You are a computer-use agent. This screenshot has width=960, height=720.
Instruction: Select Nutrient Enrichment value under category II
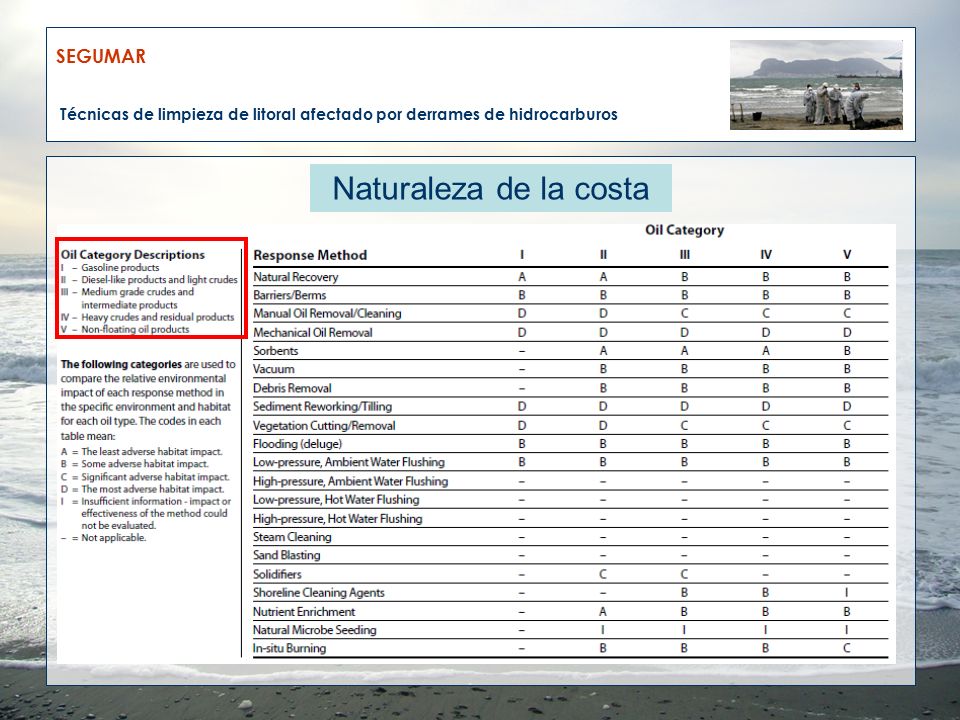coord(603,612)
